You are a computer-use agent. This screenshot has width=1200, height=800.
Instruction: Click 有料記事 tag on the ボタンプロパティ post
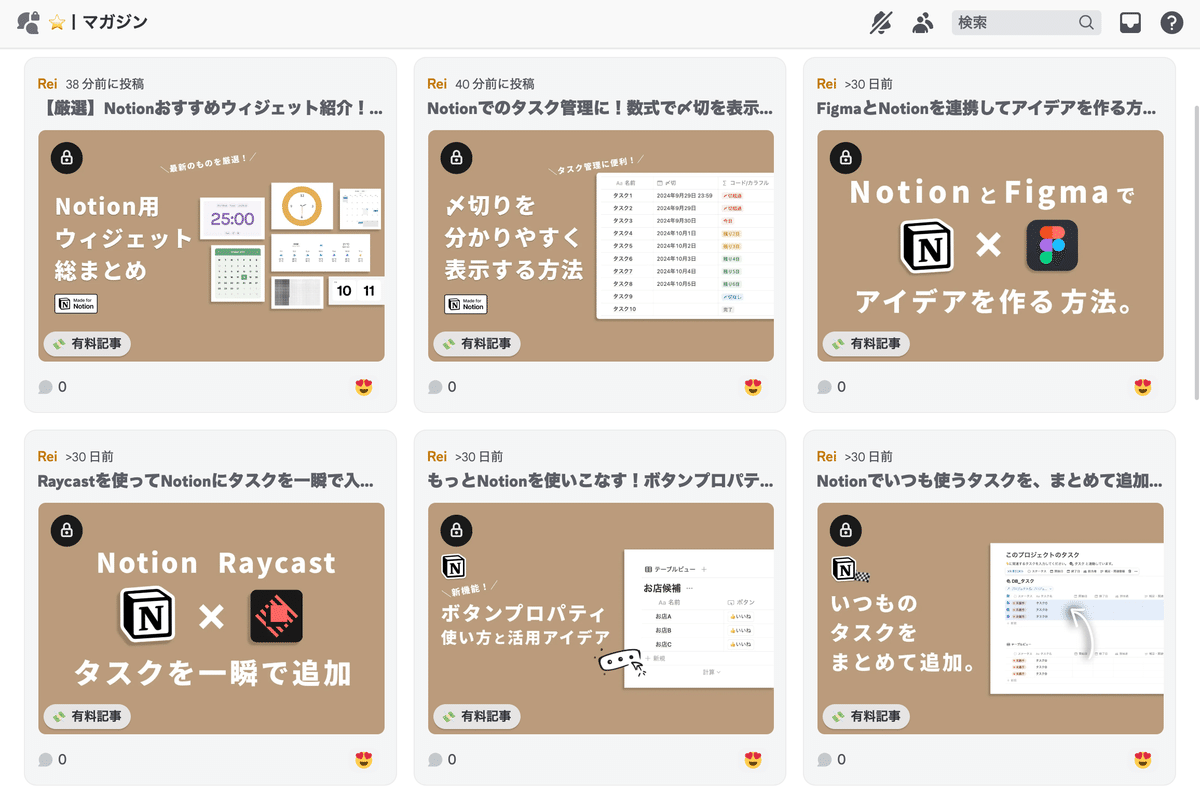pos(477,716)
